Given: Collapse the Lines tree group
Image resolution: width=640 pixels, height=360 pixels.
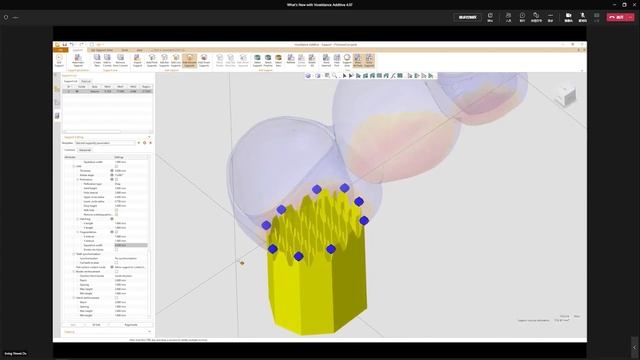Looking at the screenshot, I should pos(74,166).
